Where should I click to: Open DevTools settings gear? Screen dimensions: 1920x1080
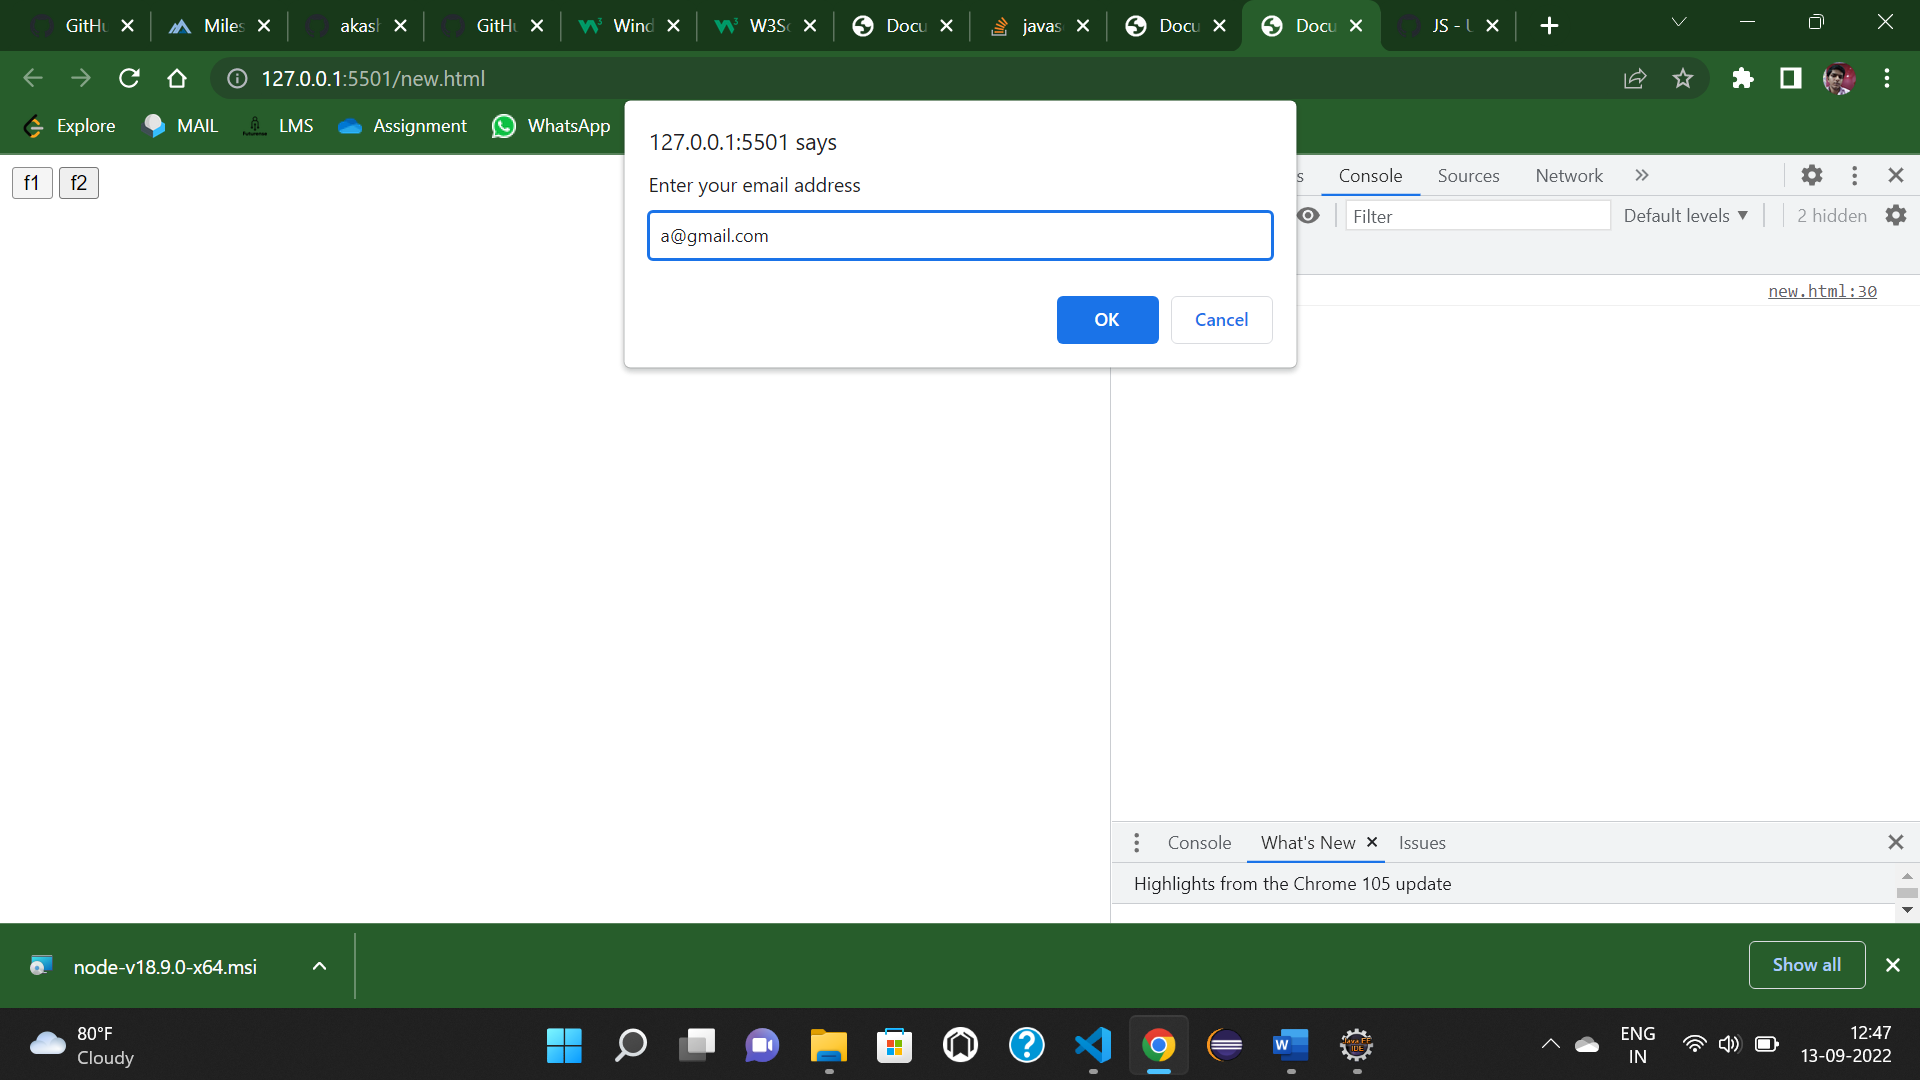[1811, 176]
